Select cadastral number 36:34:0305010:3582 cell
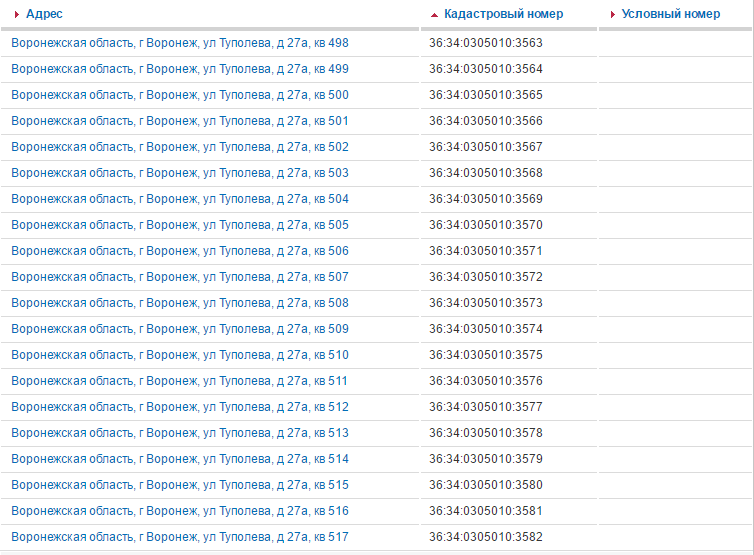 pos(485,537)
